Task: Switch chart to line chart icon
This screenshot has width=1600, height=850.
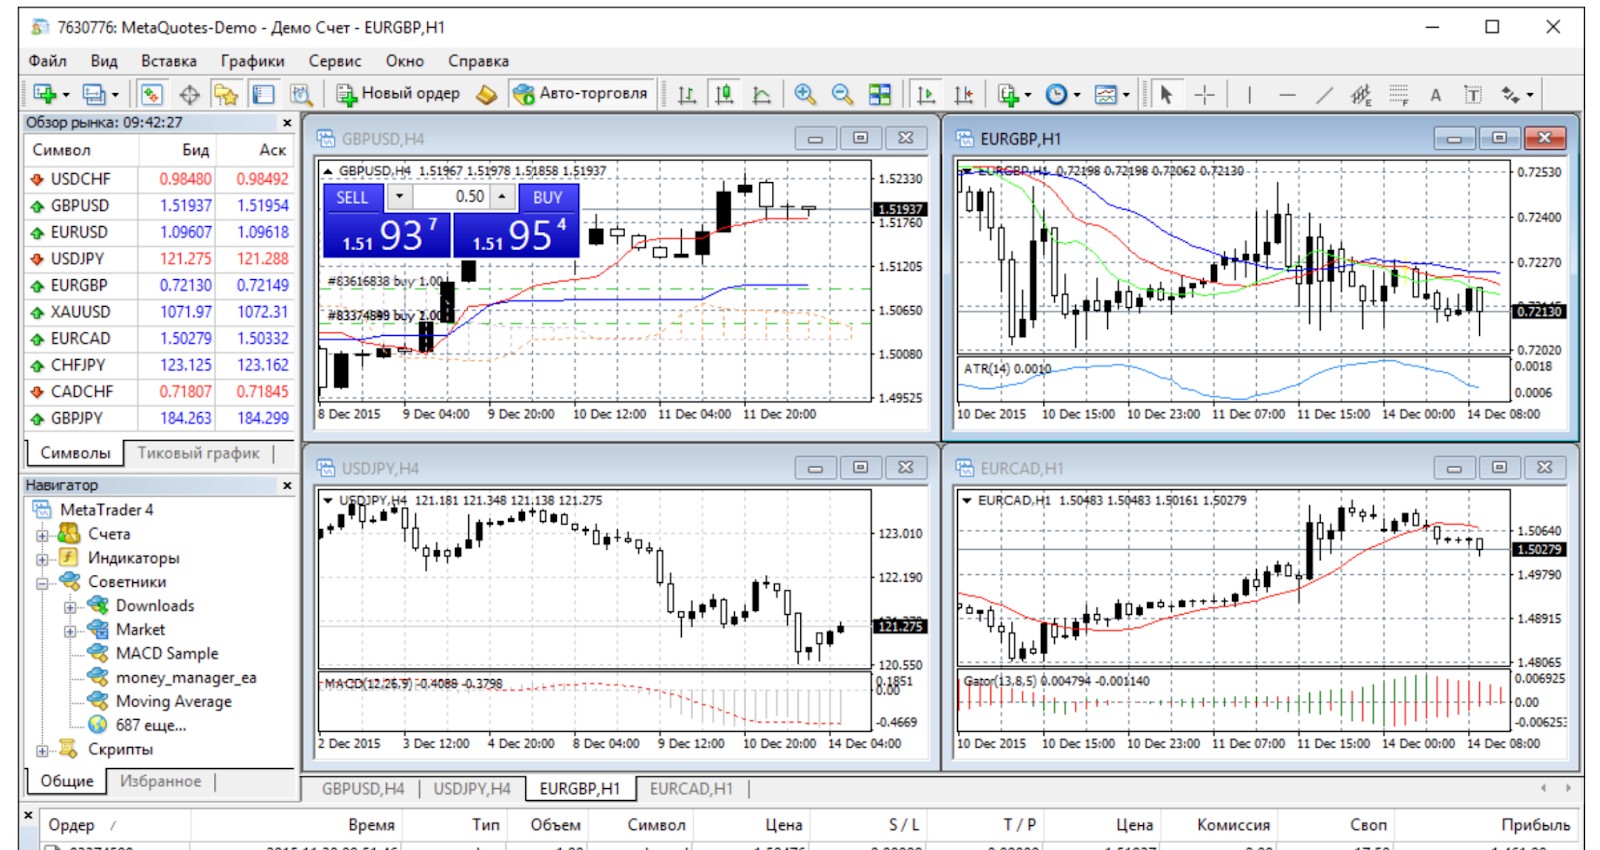Action: coord(762,94)
